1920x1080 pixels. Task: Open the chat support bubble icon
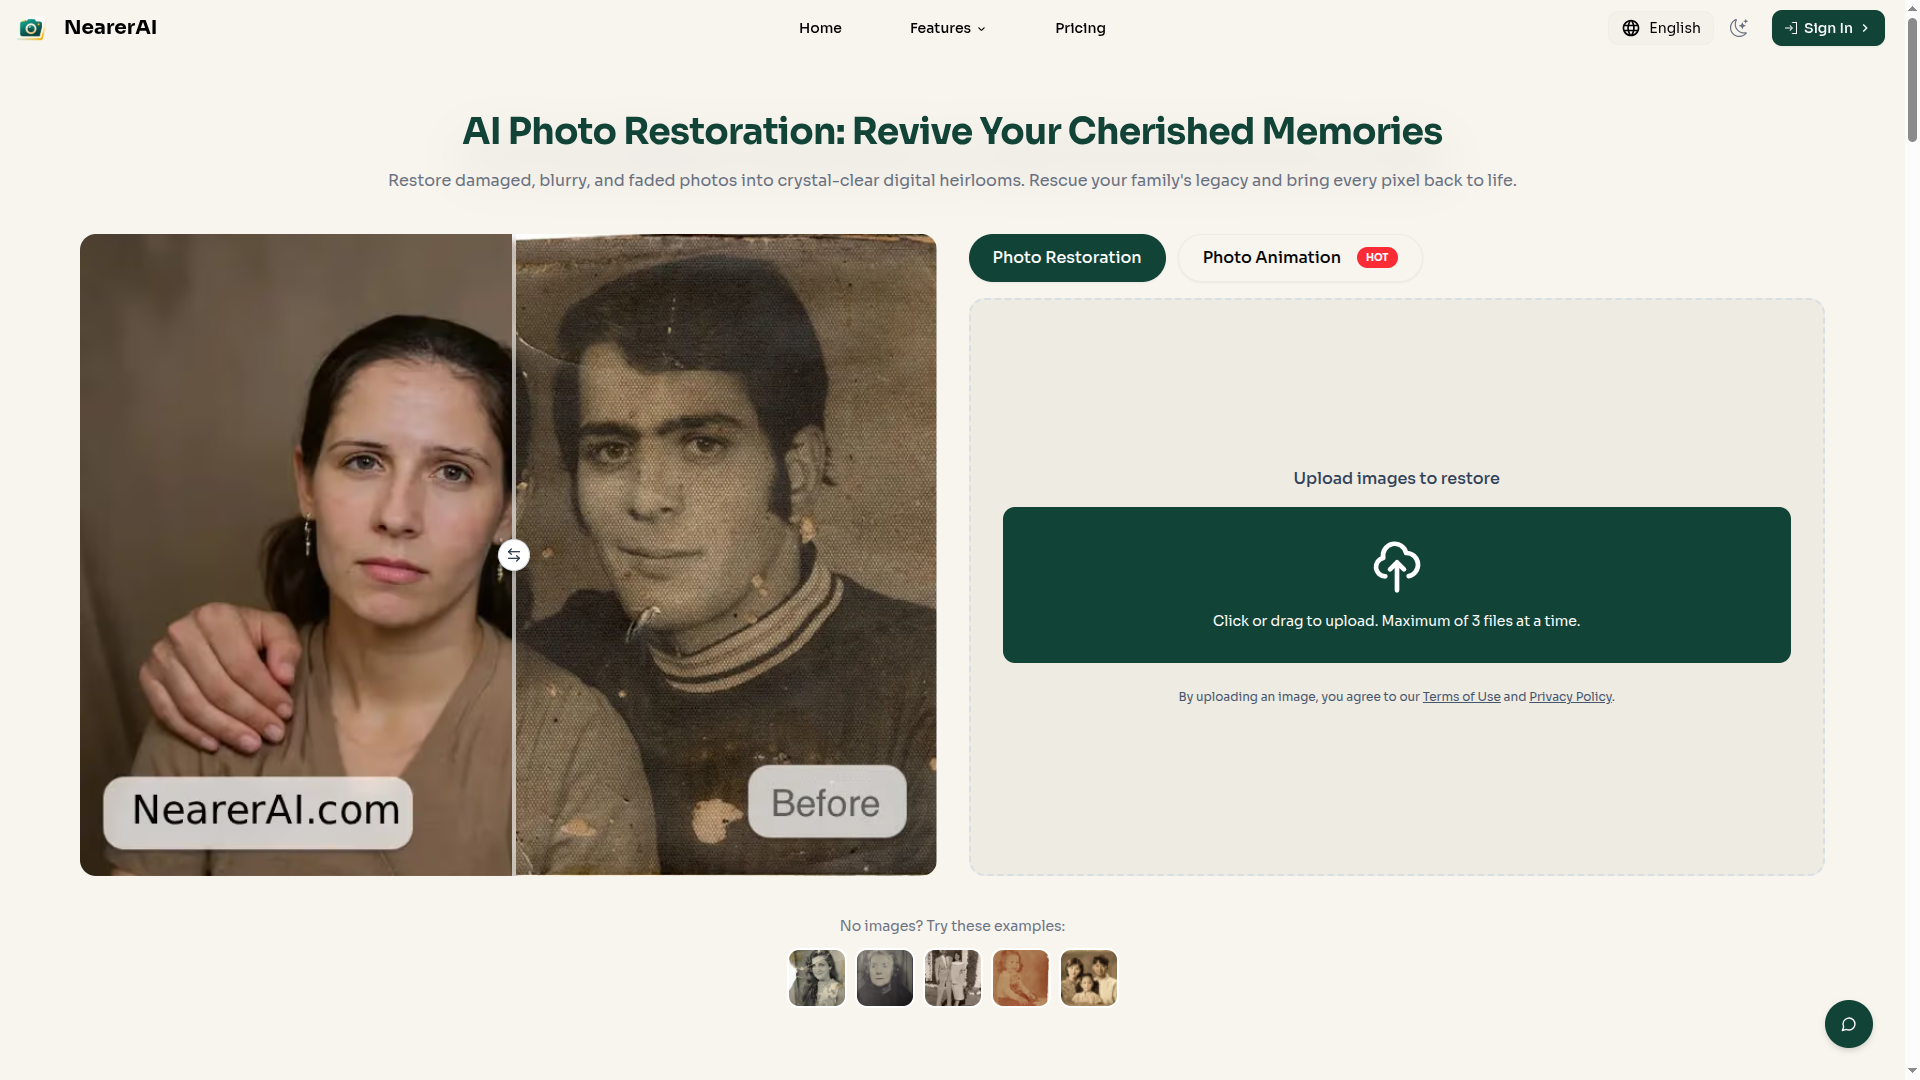(1848, 1024)
